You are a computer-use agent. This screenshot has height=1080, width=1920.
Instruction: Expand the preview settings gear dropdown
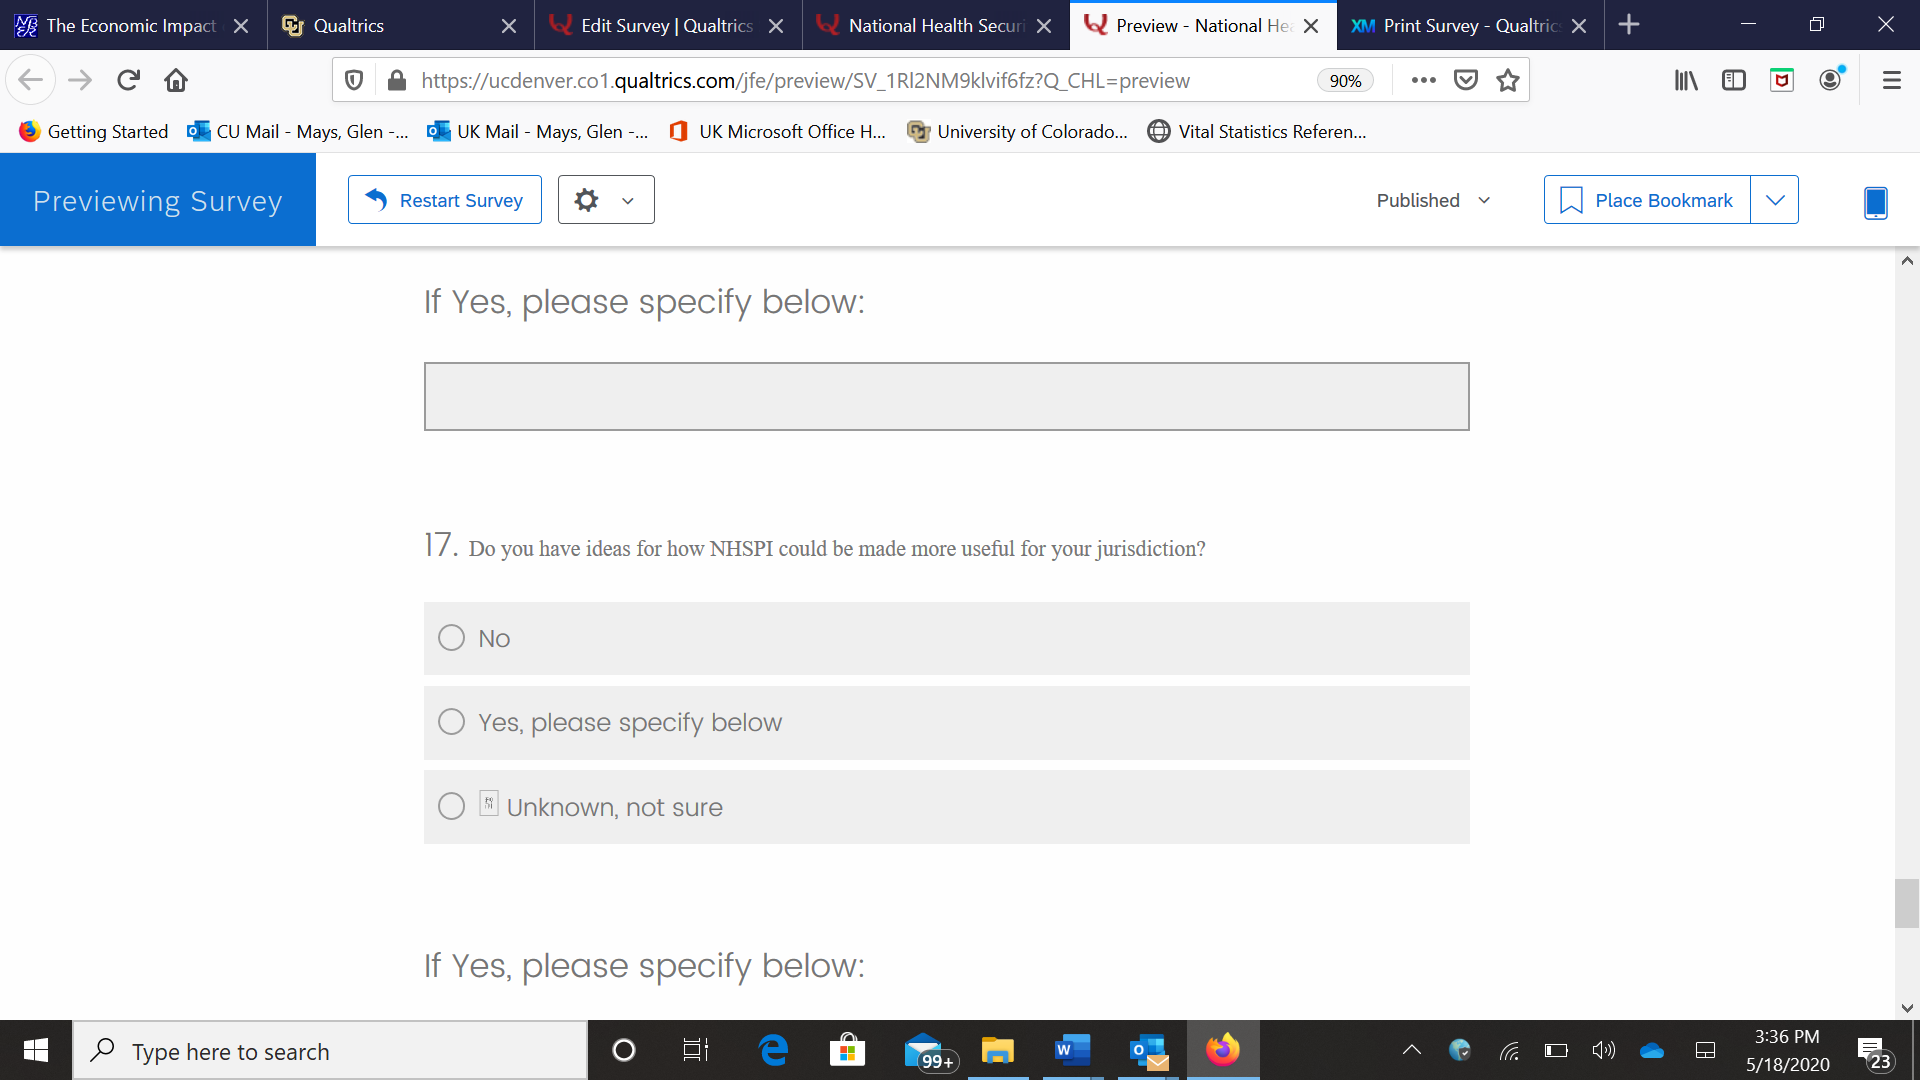605,200
